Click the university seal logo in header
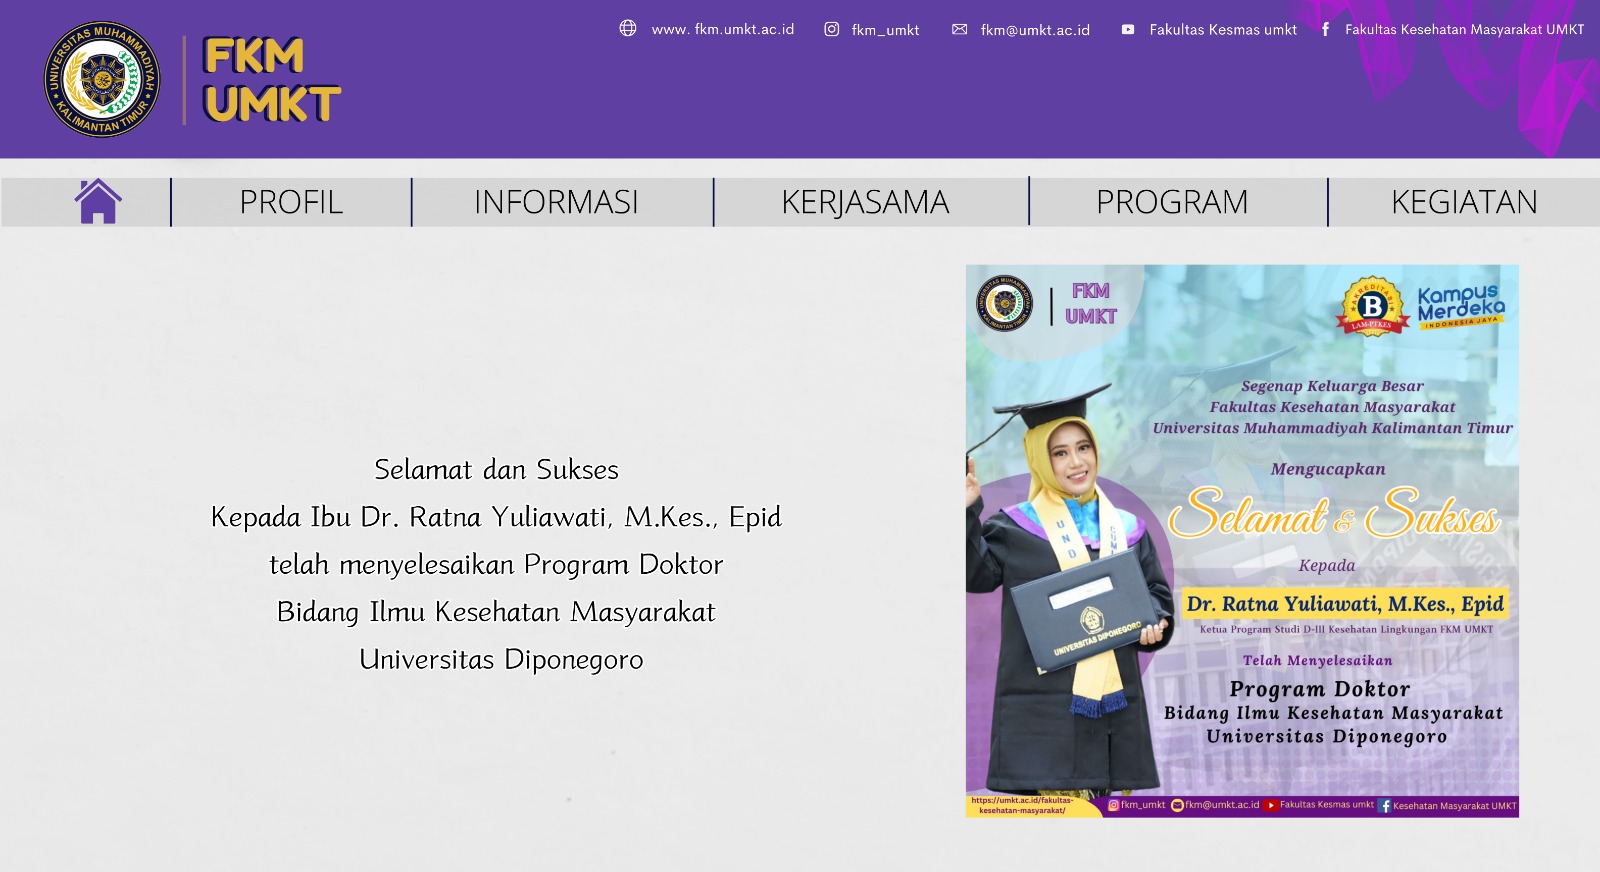 [x=102, y=79]
